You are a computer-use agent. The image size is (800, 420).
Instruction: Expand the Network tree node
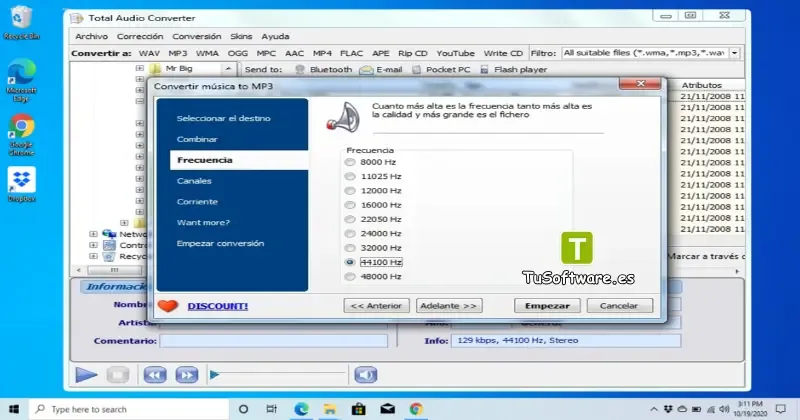click(93, 234)
